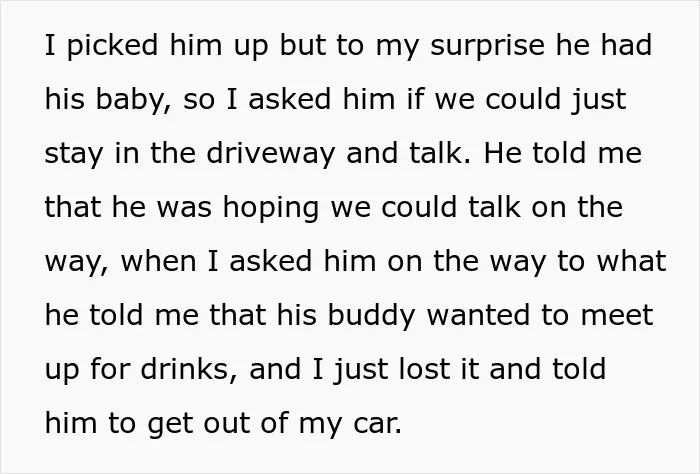Click the word 'picked' in the text

112,46
